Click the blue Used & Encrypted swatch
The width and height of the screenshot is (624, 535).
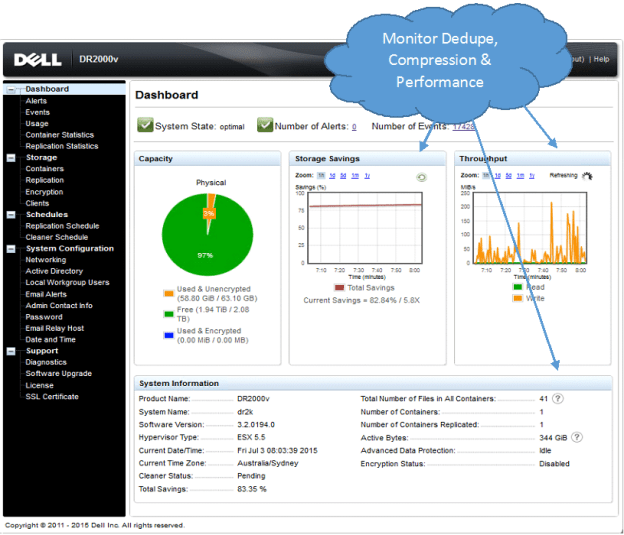point(169,335)
